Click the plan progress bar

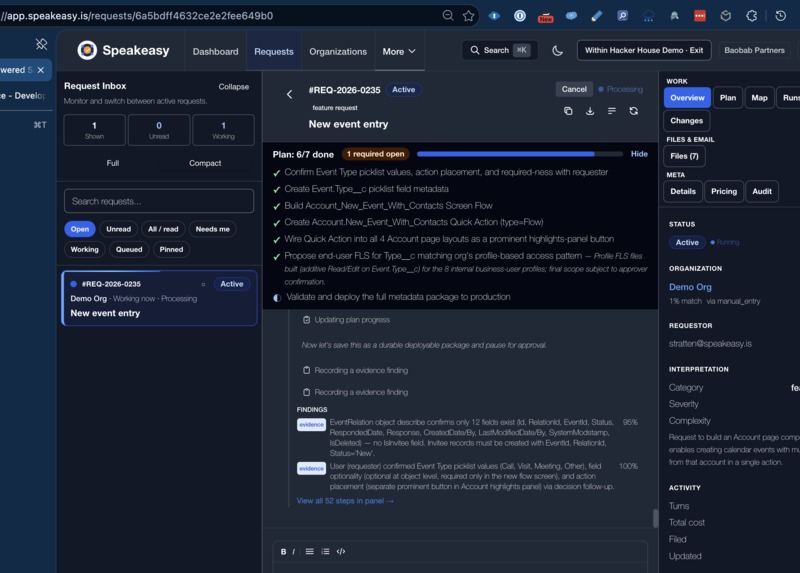tap(519, 154)
